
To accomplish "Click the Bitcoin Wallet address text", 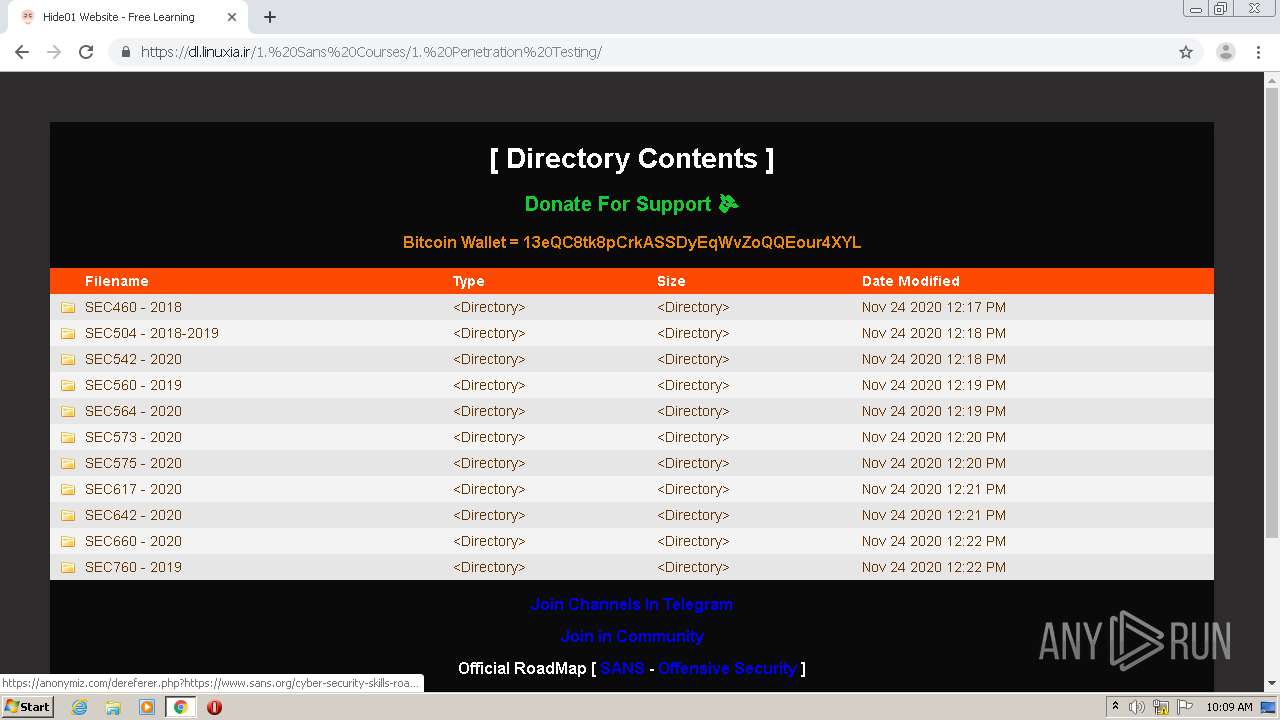I will (x=632, y=242).
